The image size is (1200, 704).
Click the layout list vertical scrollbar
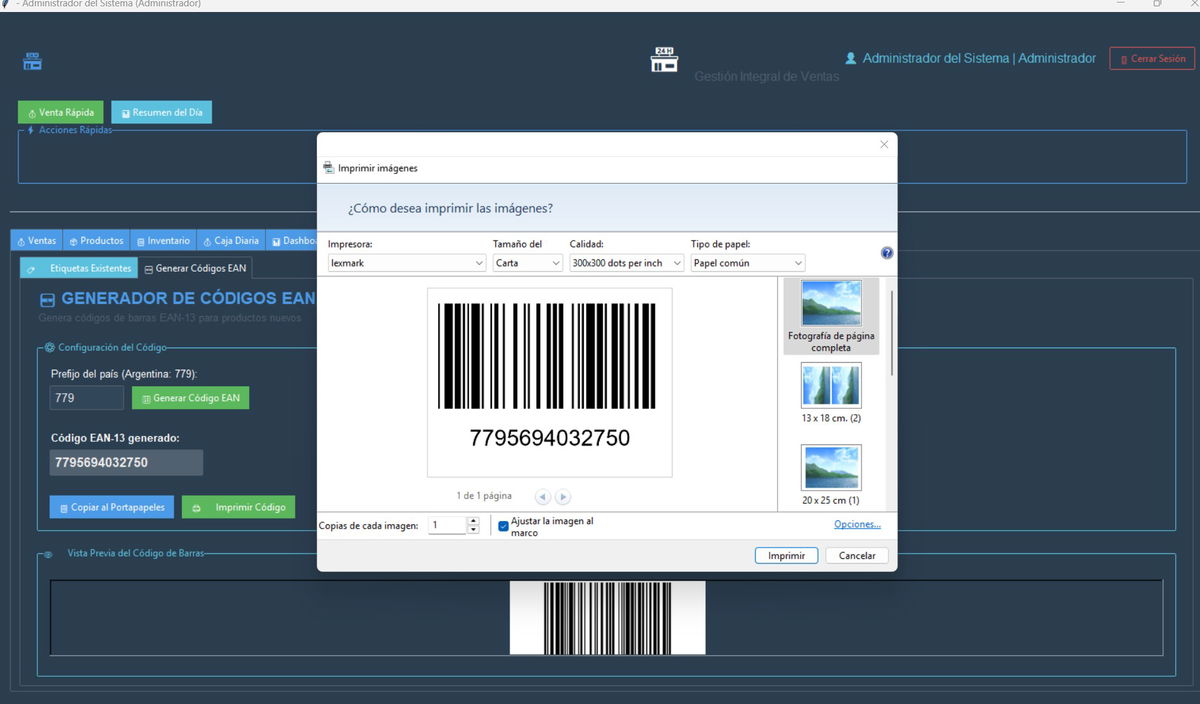pos(891,330)
